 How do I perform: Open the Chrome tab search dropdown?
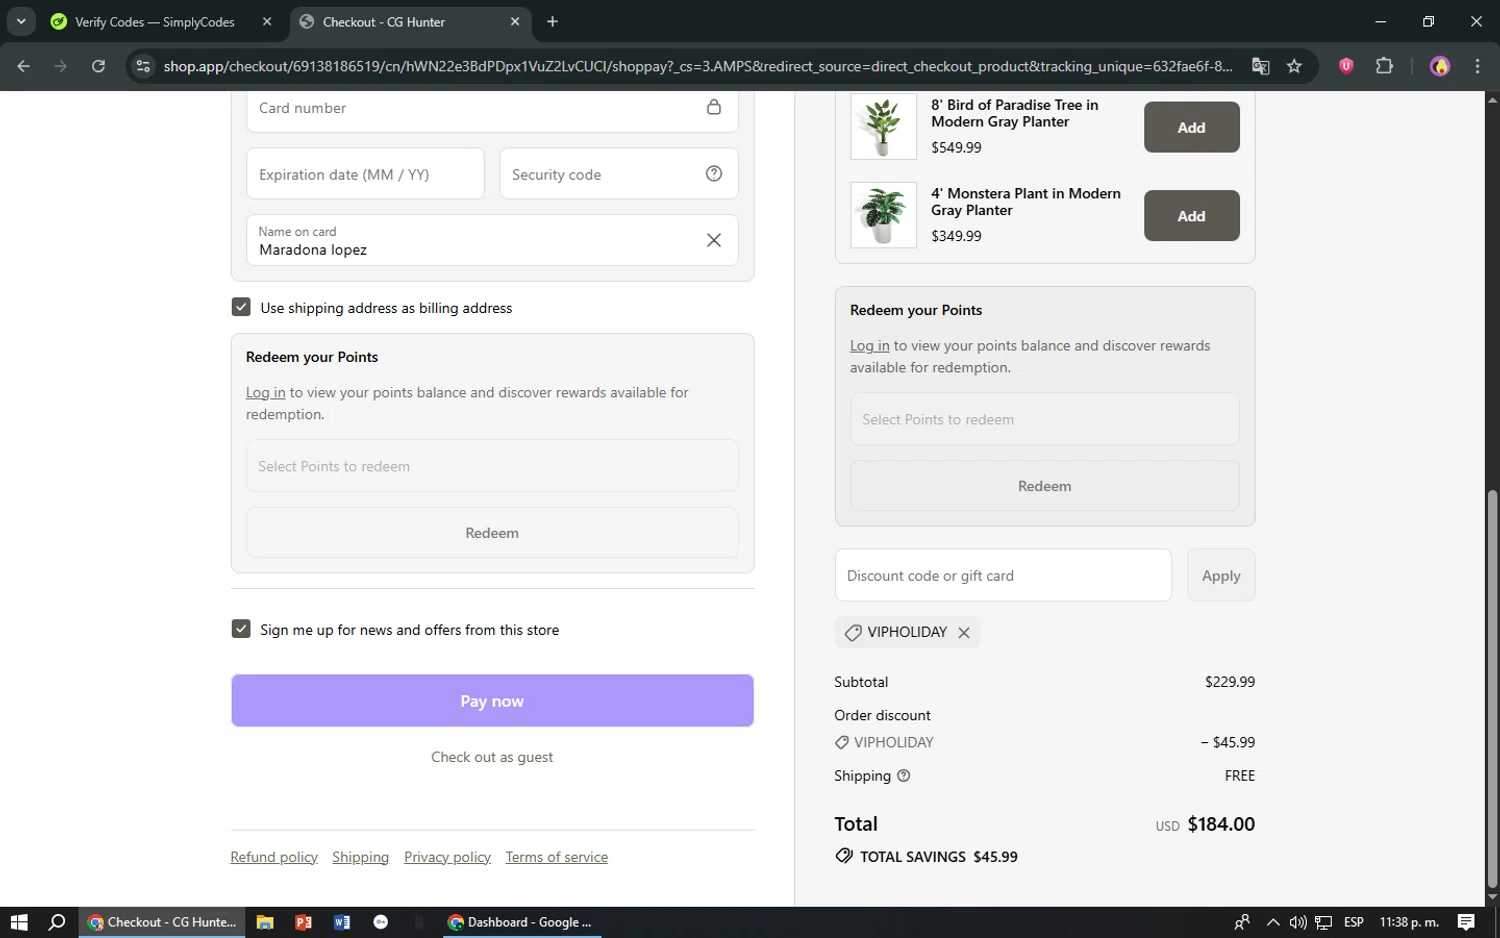tap(21, 21)
